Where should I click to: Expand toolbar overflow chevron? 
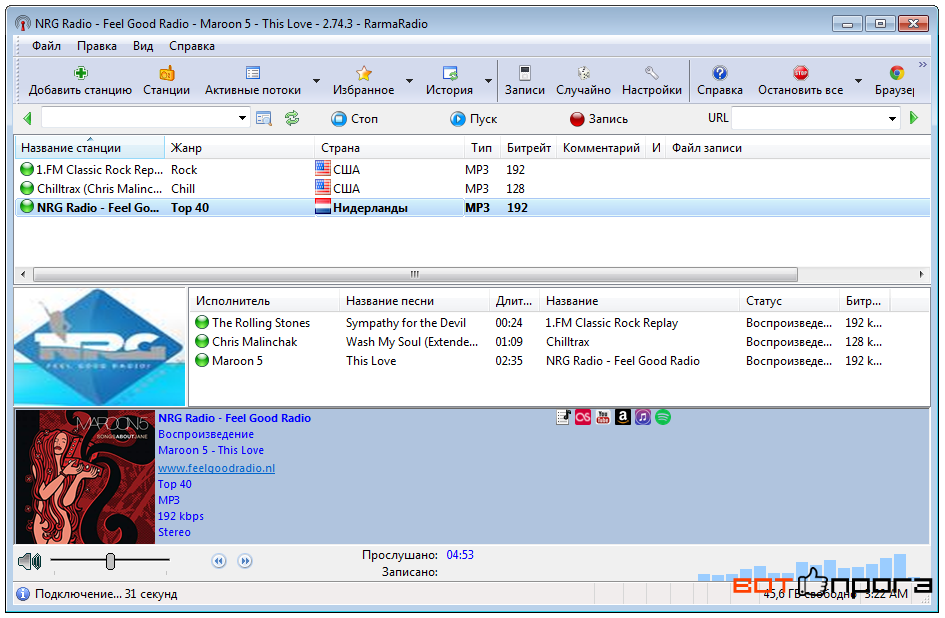click(923, 65)
